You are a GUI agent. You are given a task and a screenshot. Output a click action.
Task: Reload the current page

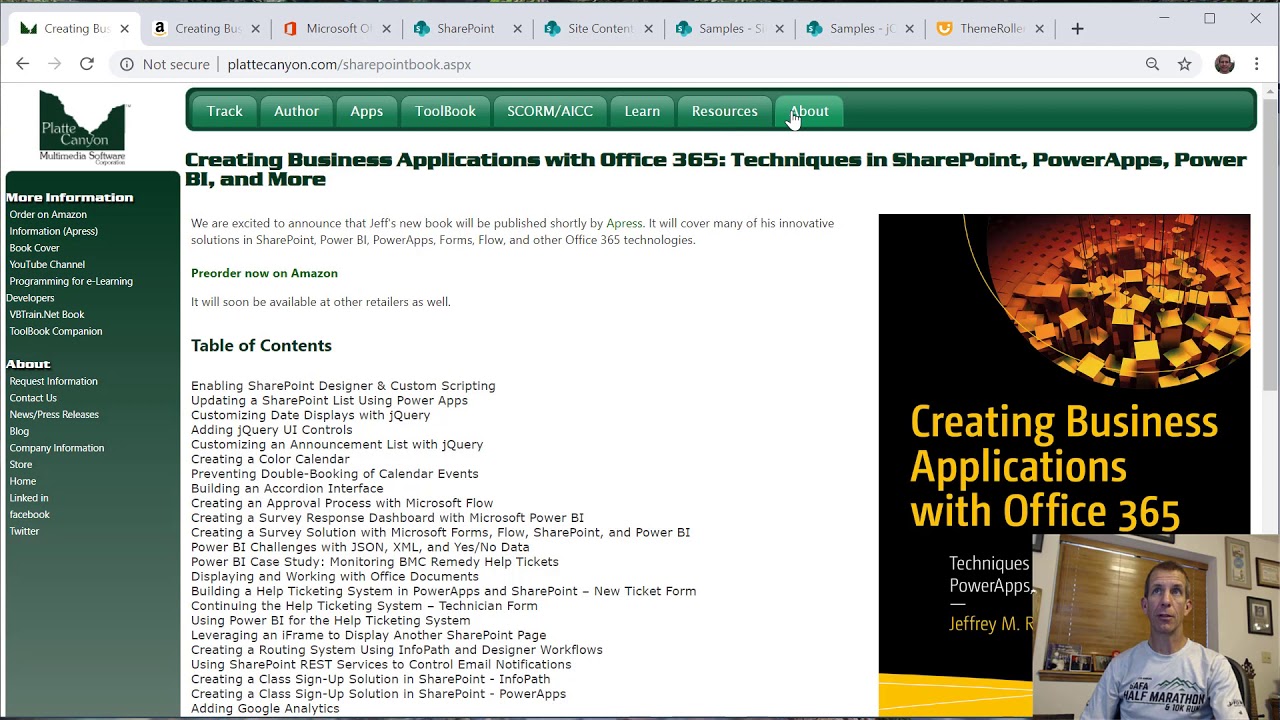[x=87, y=64]
